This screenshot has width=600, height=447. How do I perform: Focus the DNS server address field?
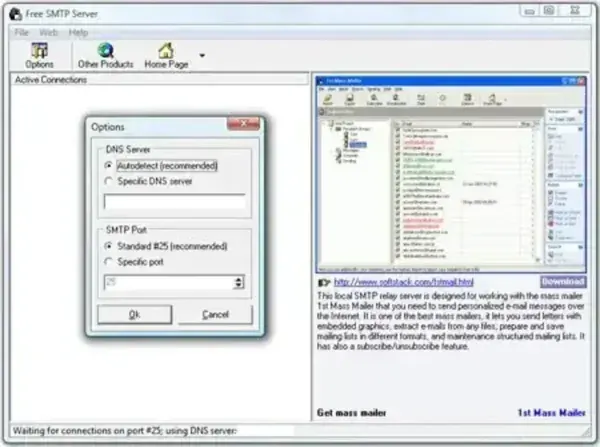pyautogui.click(x=174, y=201)
